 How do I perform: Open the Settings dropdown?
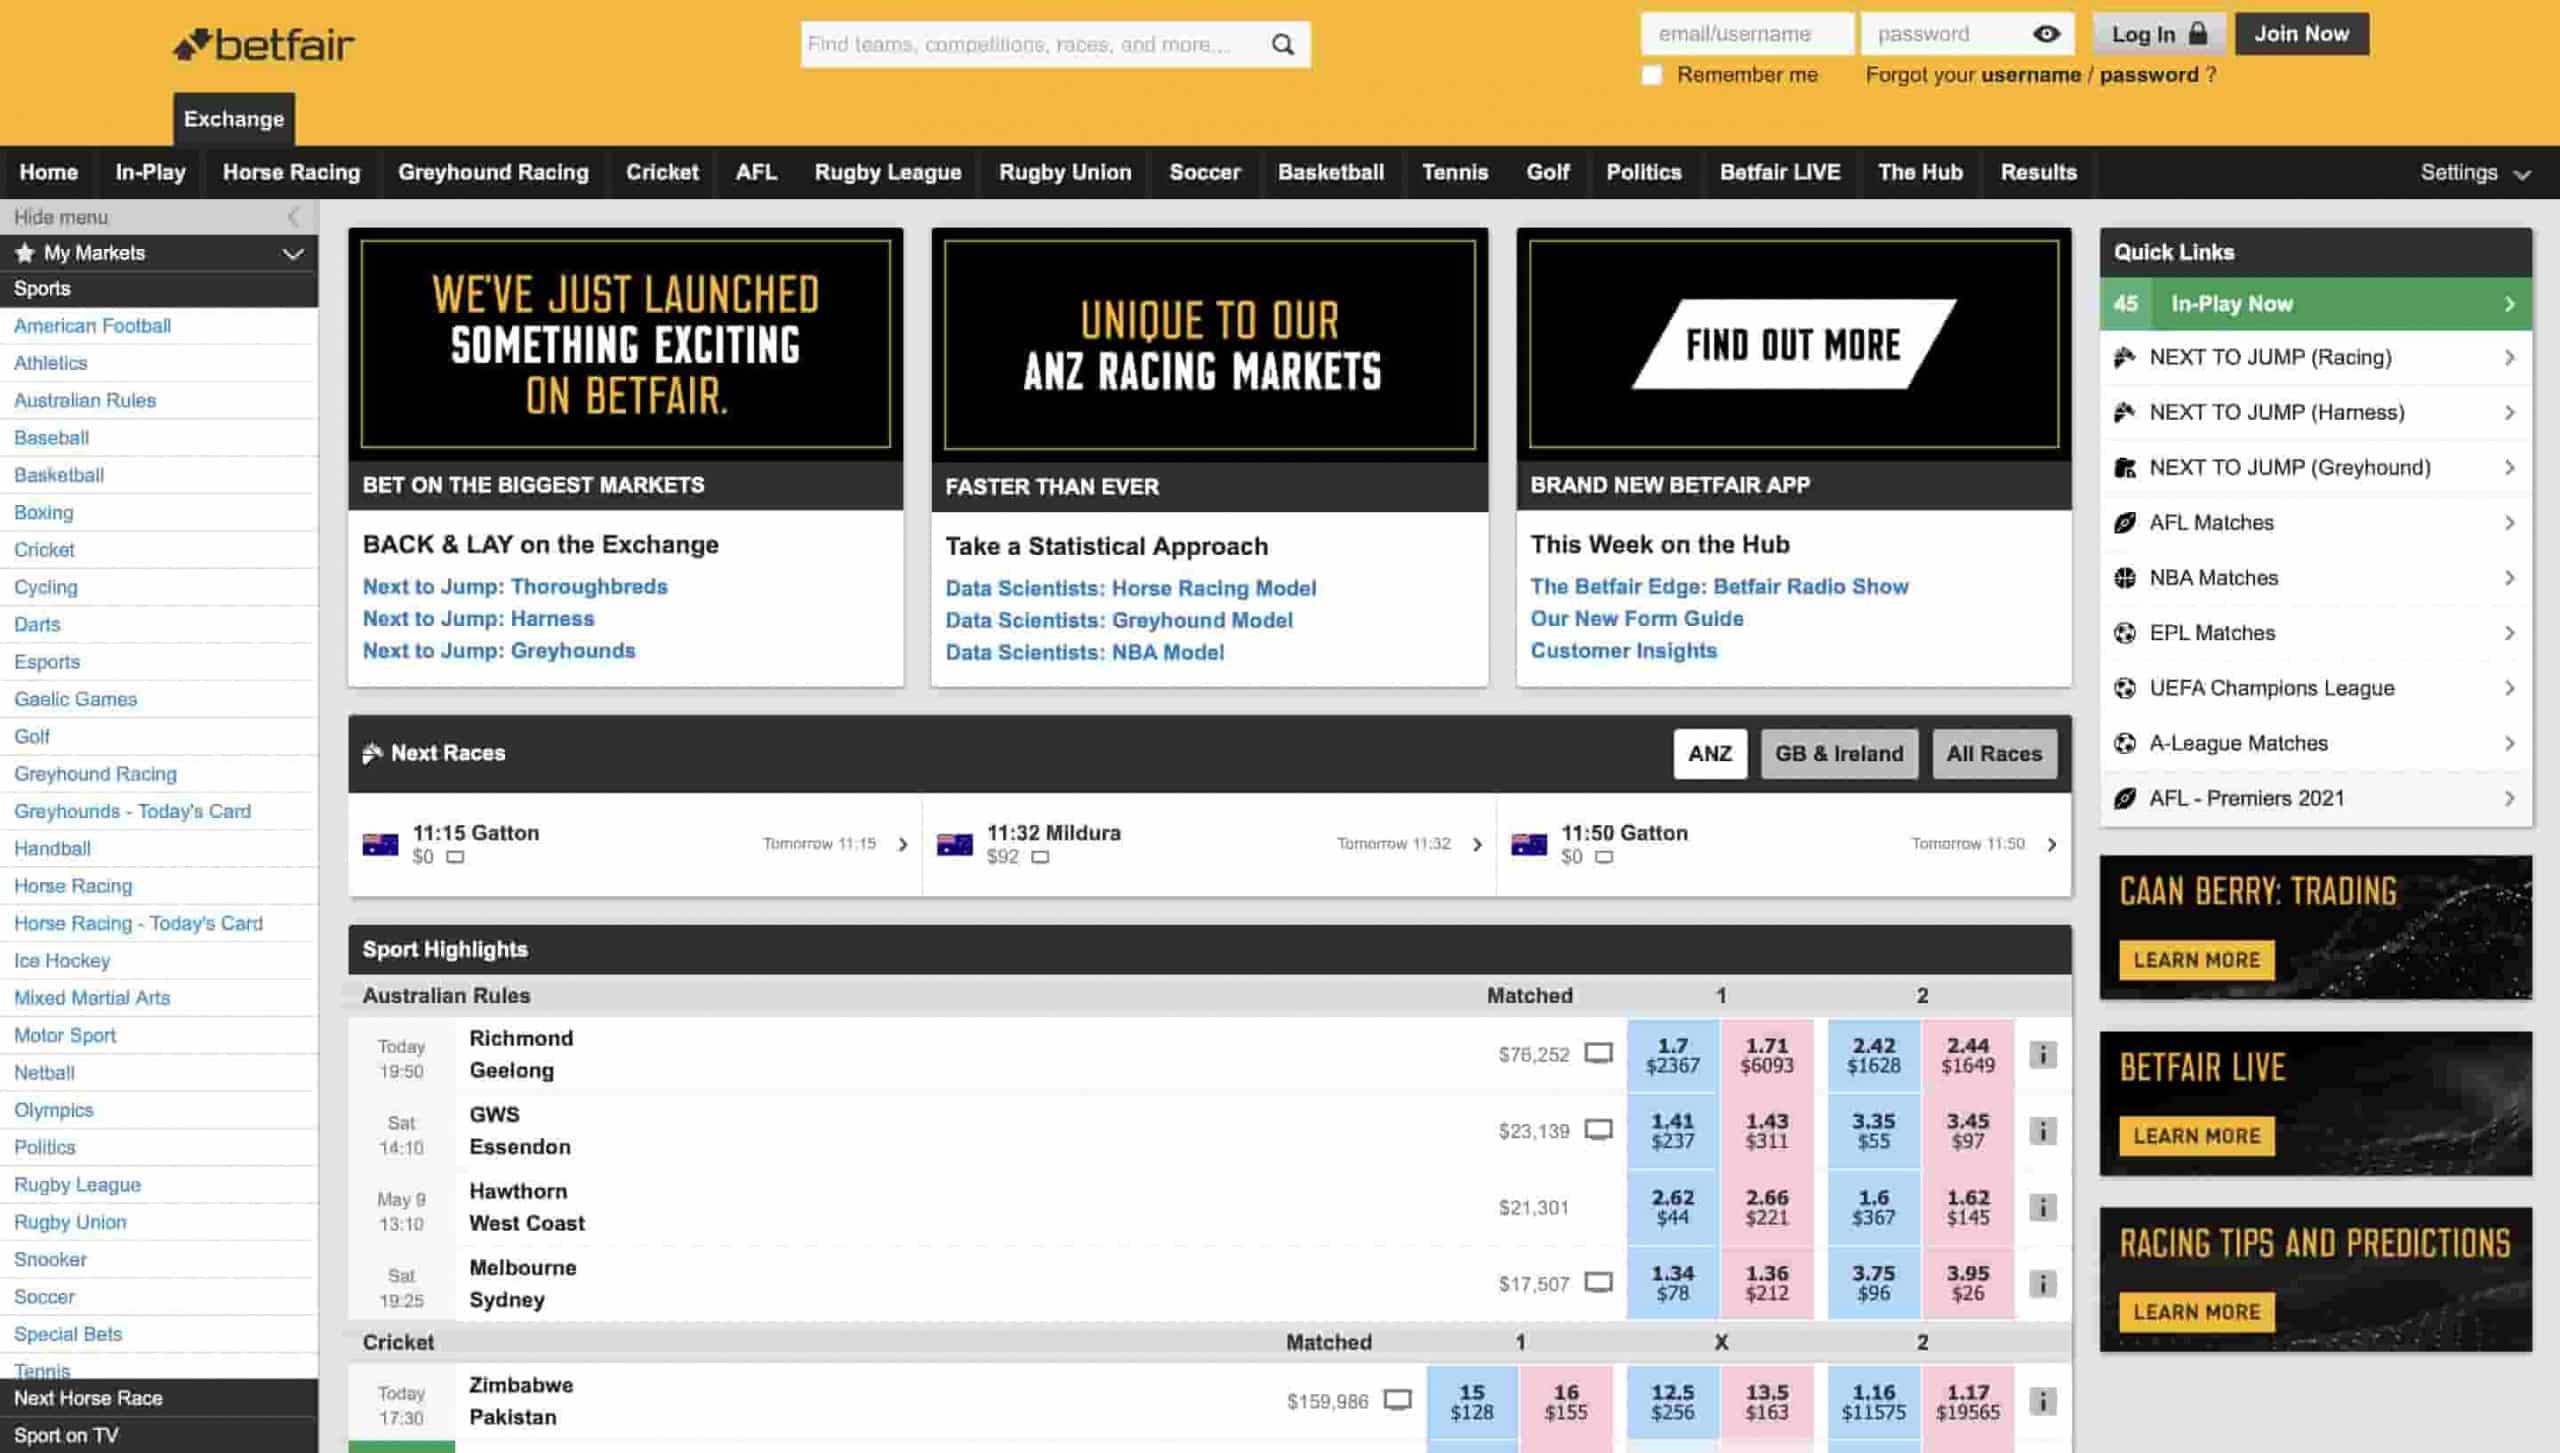pos(2476,173)
